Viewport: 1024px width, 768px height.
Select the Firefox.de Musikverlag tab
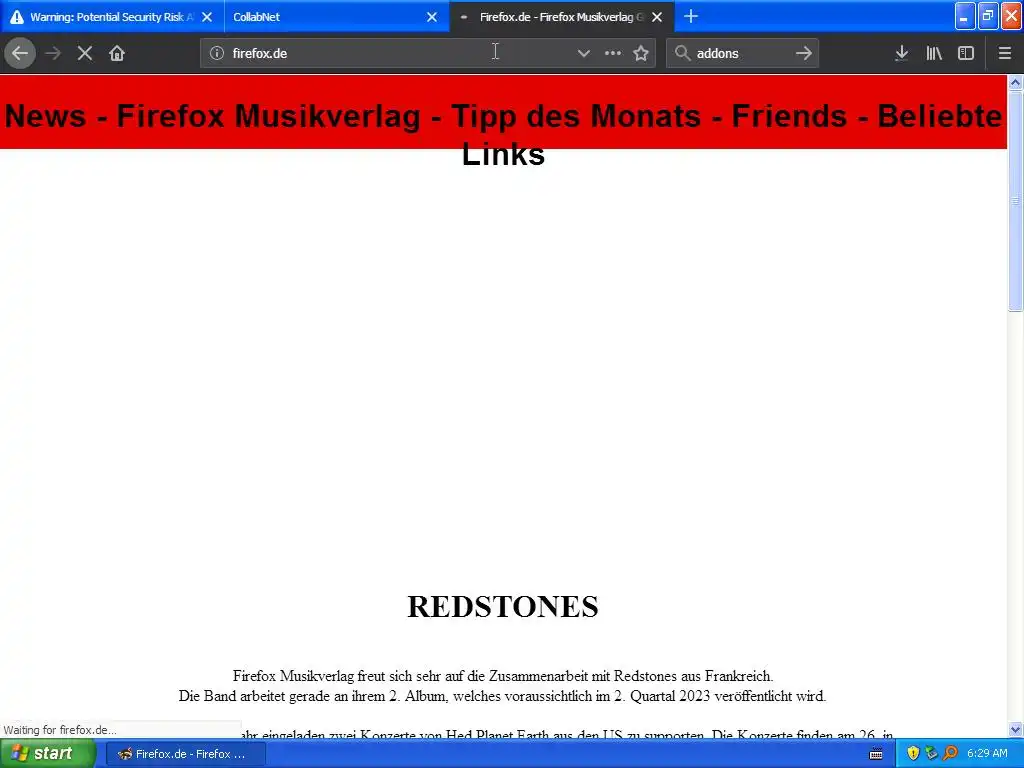point(562,17)
